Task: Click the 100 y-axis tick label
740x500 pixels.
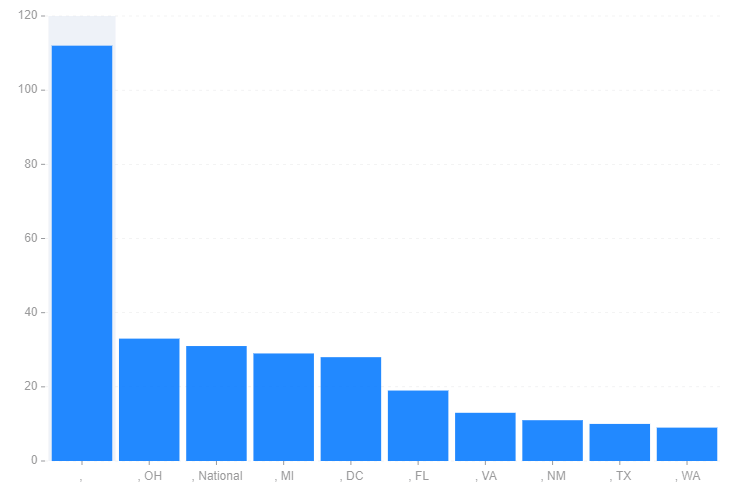Action: click(28, 90)
